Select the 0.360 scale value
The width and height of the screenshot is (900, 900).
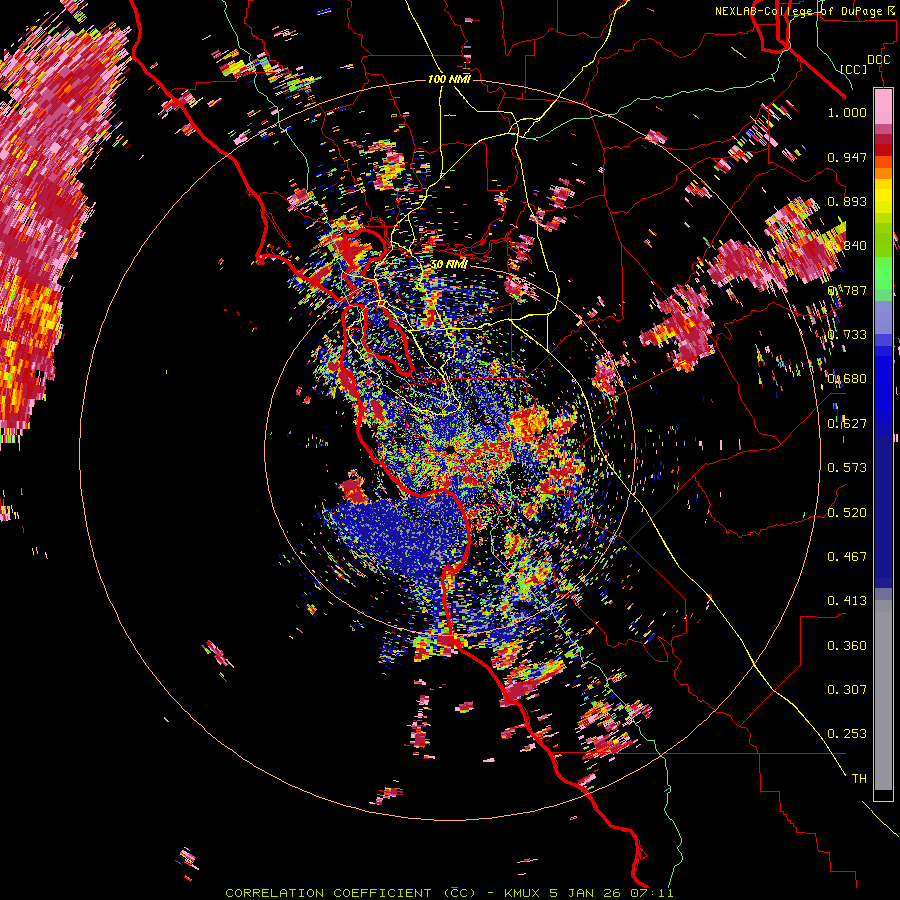coord(847,646)
